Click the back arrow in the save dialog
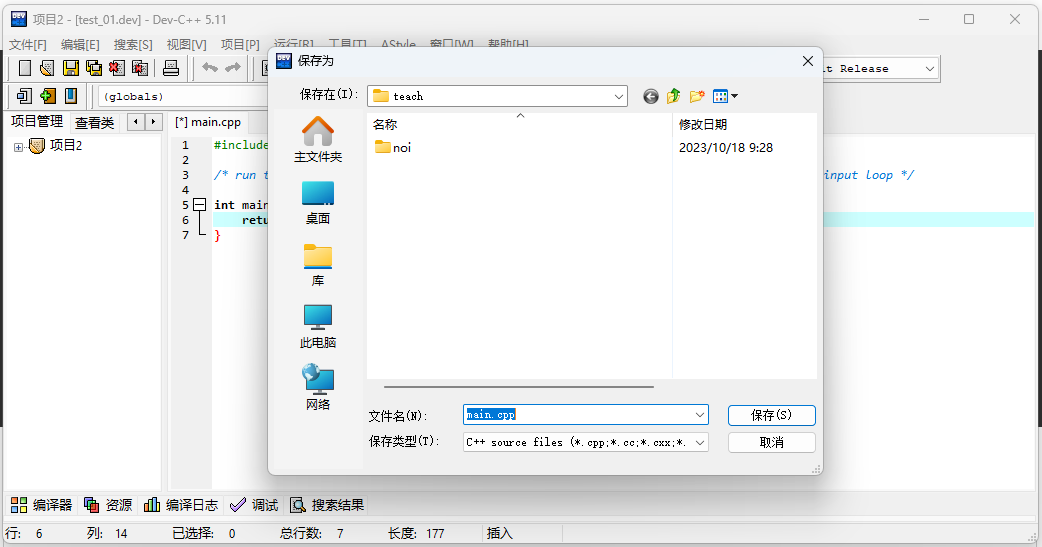 pyautogui.click(x=651, y=96)
